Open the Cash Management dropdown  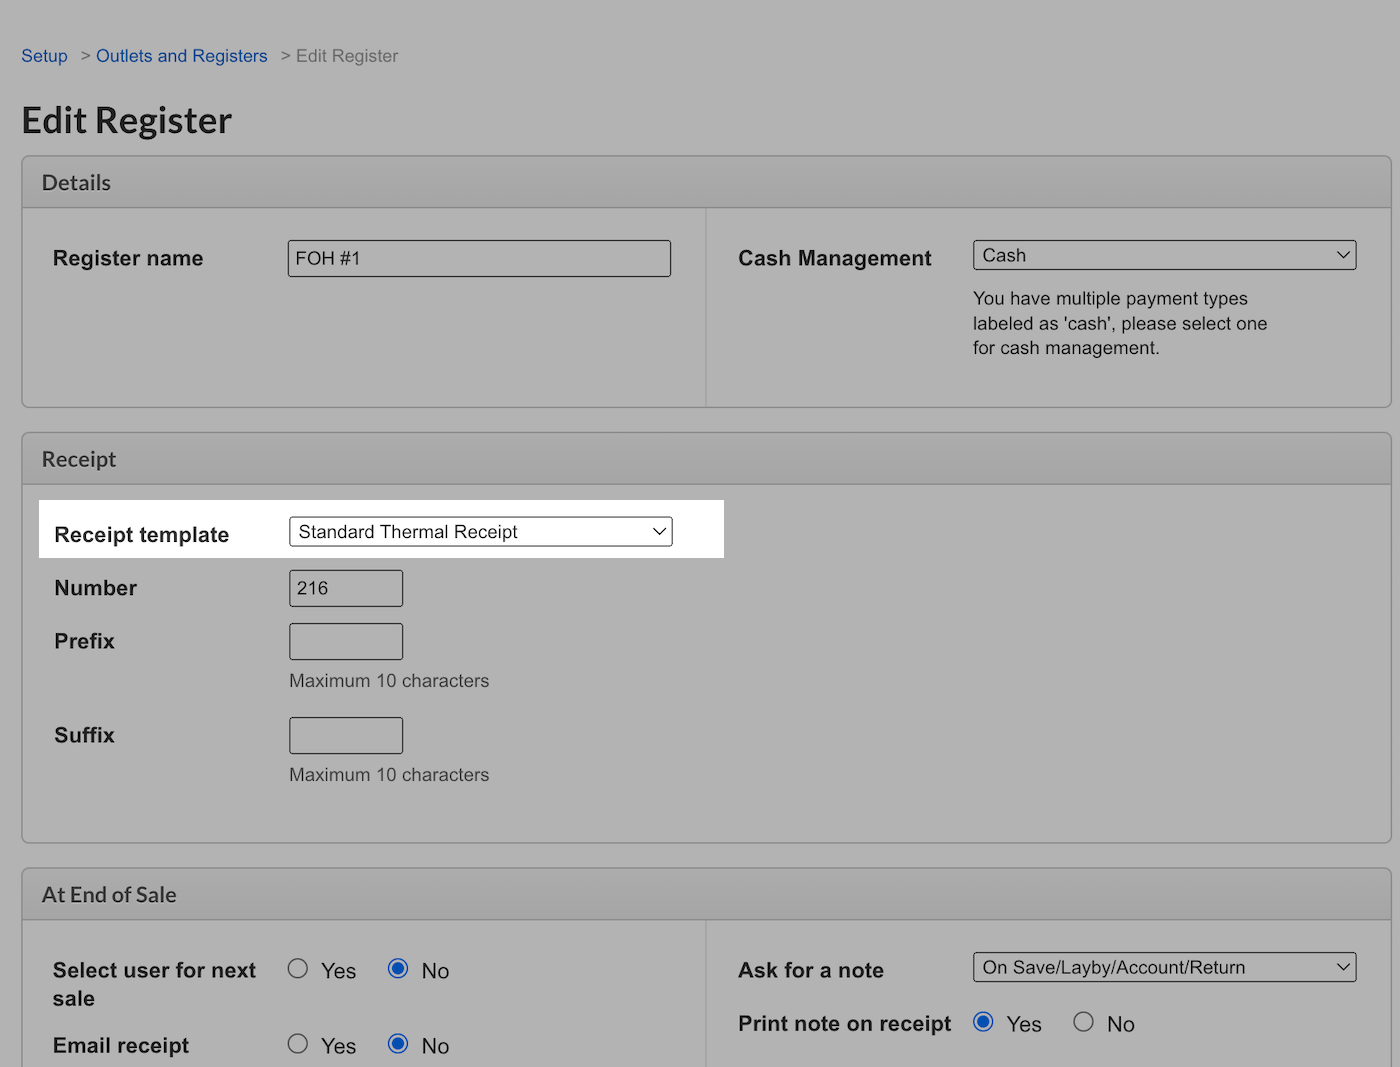coord(1164,255)
